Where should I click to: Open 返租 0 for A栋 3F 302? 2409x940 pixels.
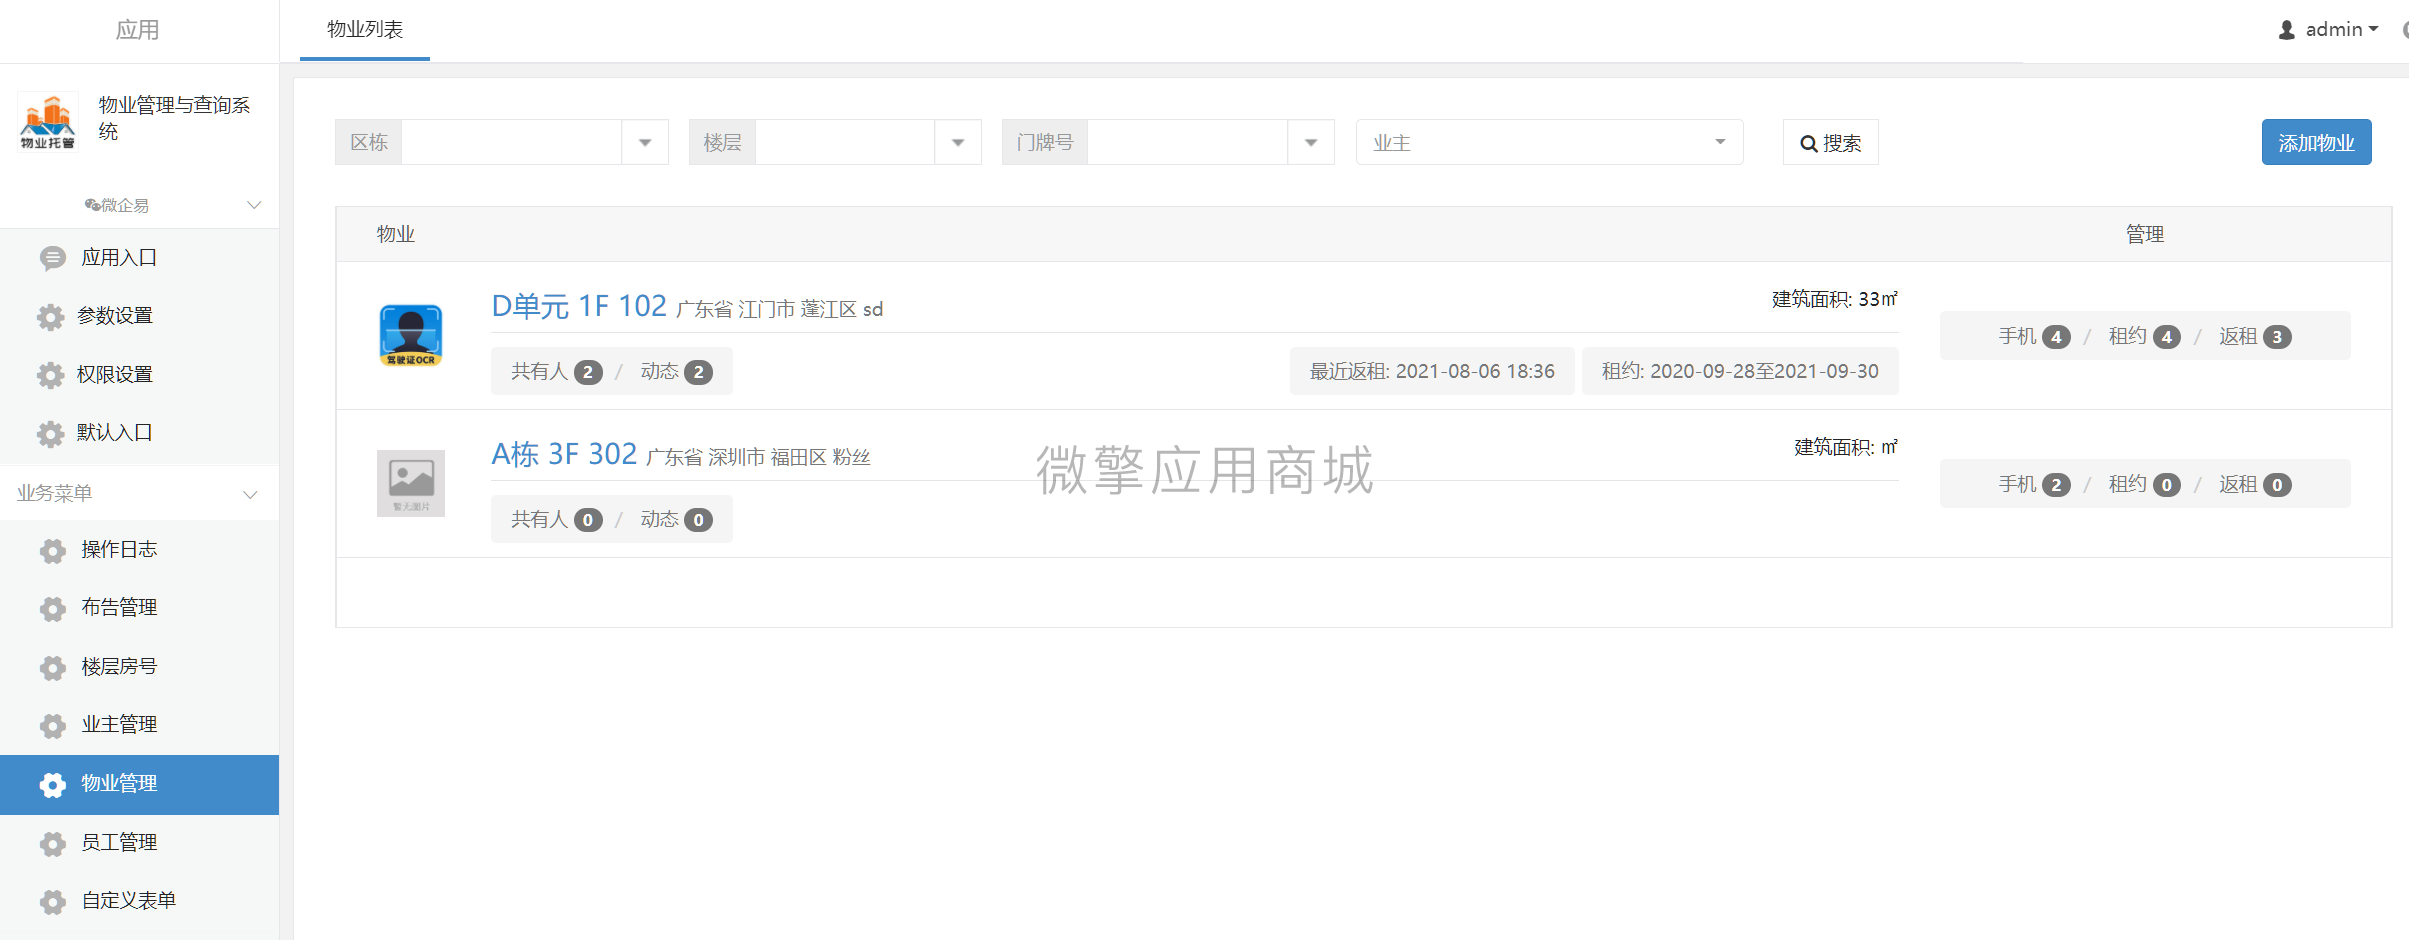click(x=2255, y=484)
